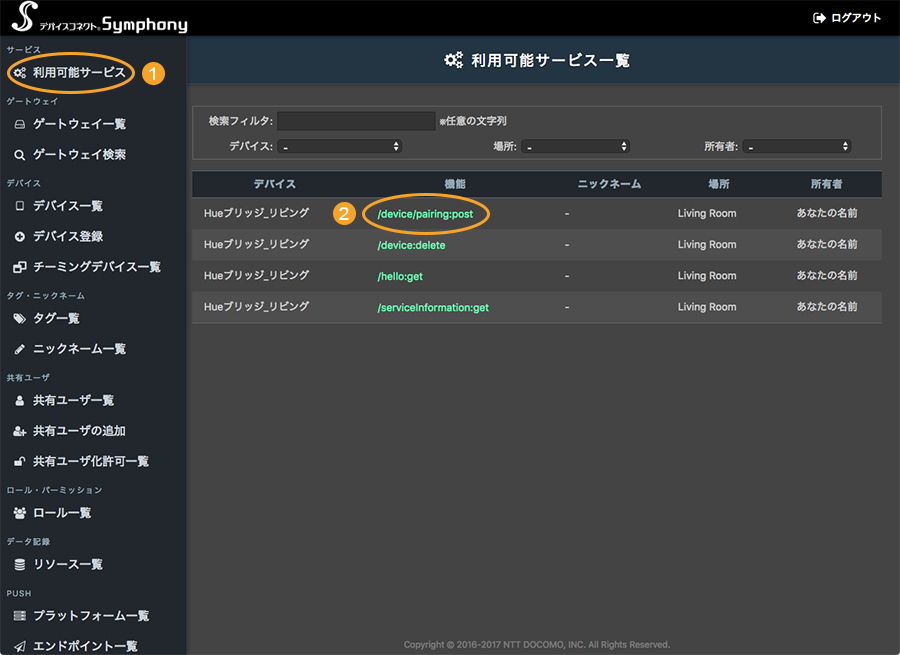Click the 所有者 column header
Viewport: 900px width, 655px height.
click(x=827, y=184)
